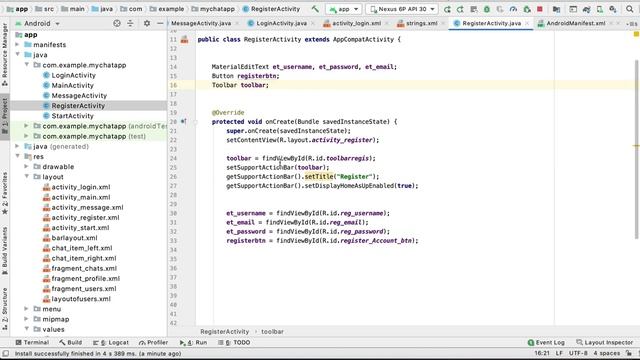
Task: Toggle the 2: Favorites tool window
Action: [4, 193]
